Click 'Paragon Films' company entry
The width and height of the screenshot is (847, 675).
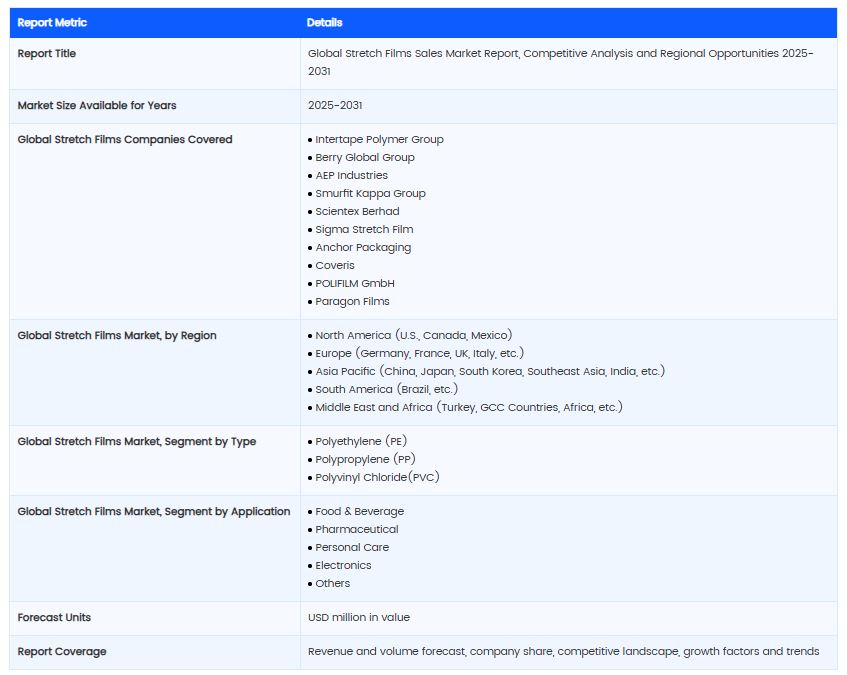352,301
